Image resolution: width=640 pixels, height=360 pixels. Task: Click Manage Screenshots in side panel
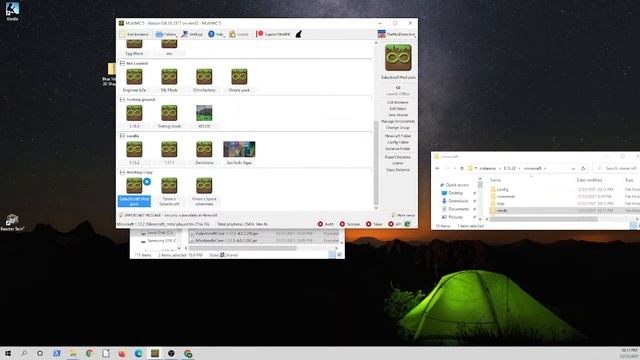[x=398, y=121]
